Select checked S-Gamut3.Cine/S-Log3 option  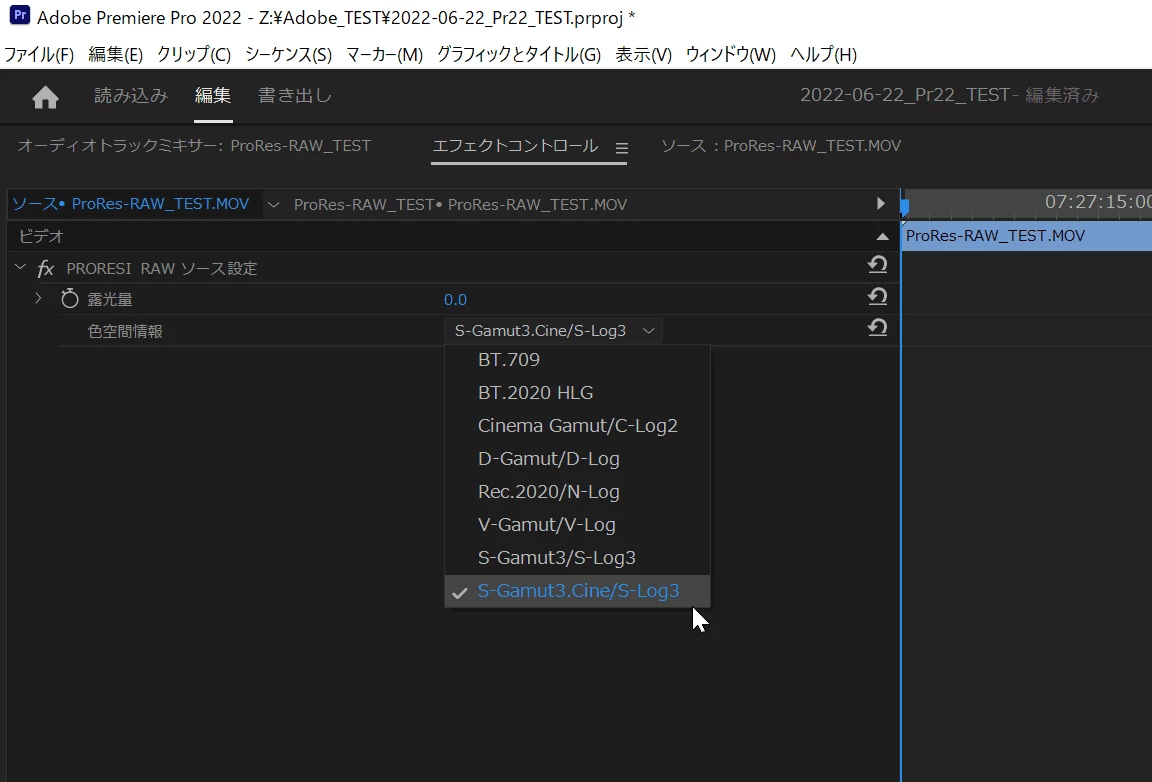(x=577, y=591)
